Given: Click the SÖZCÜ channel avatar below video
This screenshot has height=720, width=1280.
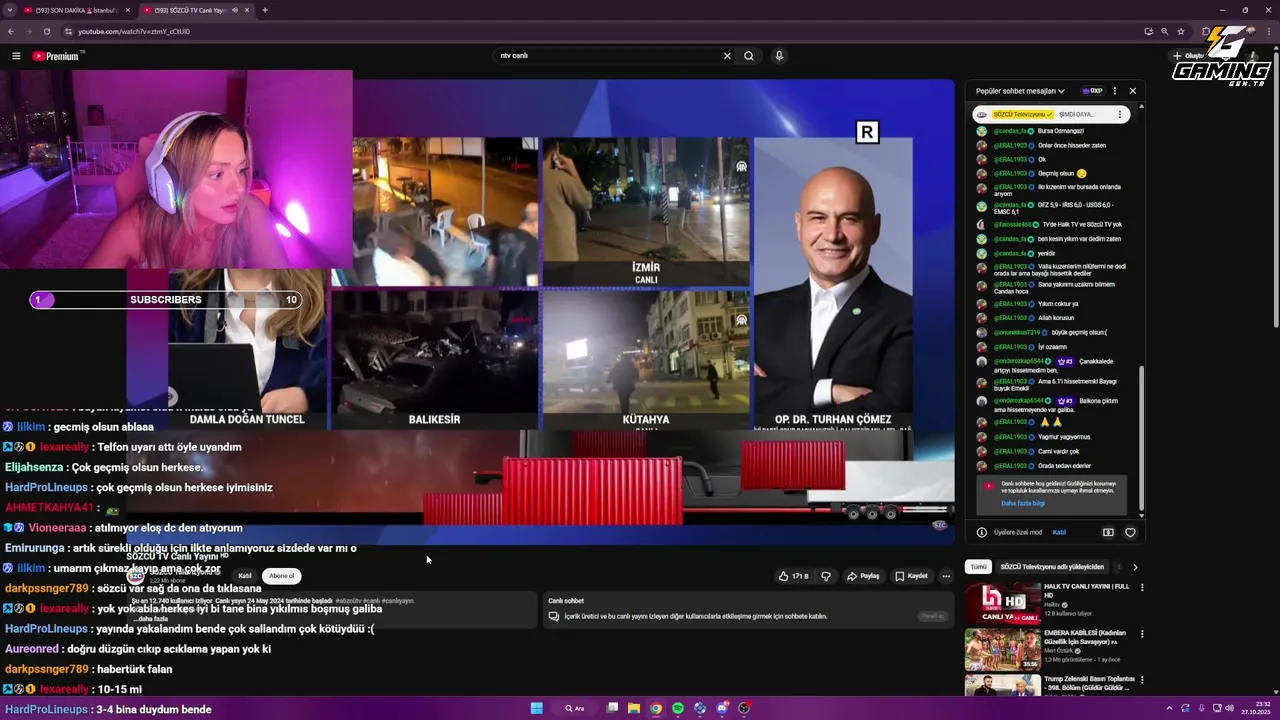Looking at the screenshot, I should [135, 576].
